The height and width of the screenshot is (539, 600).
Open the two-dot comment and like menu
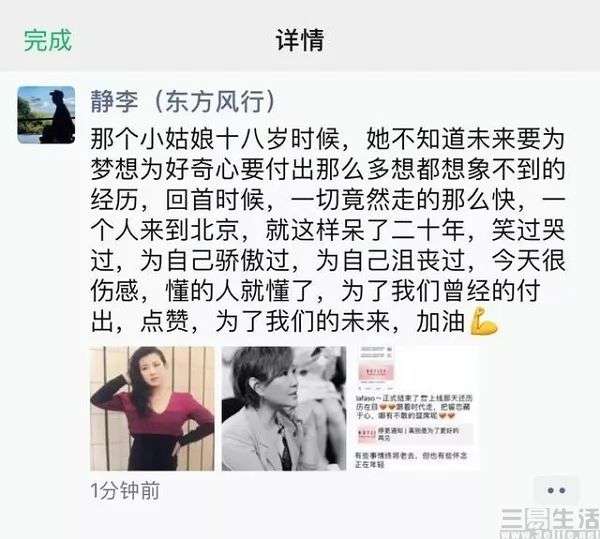[556, 490]
